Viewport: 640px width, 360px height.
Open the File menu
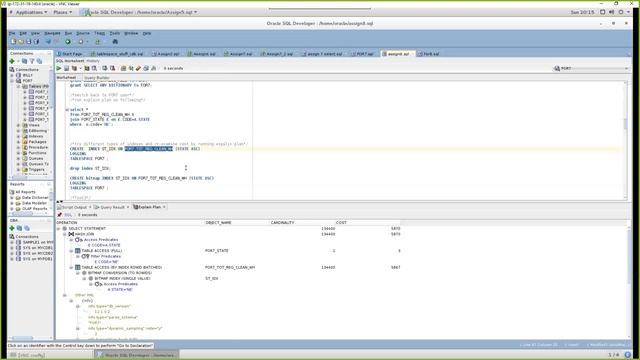tap(12, 33)
